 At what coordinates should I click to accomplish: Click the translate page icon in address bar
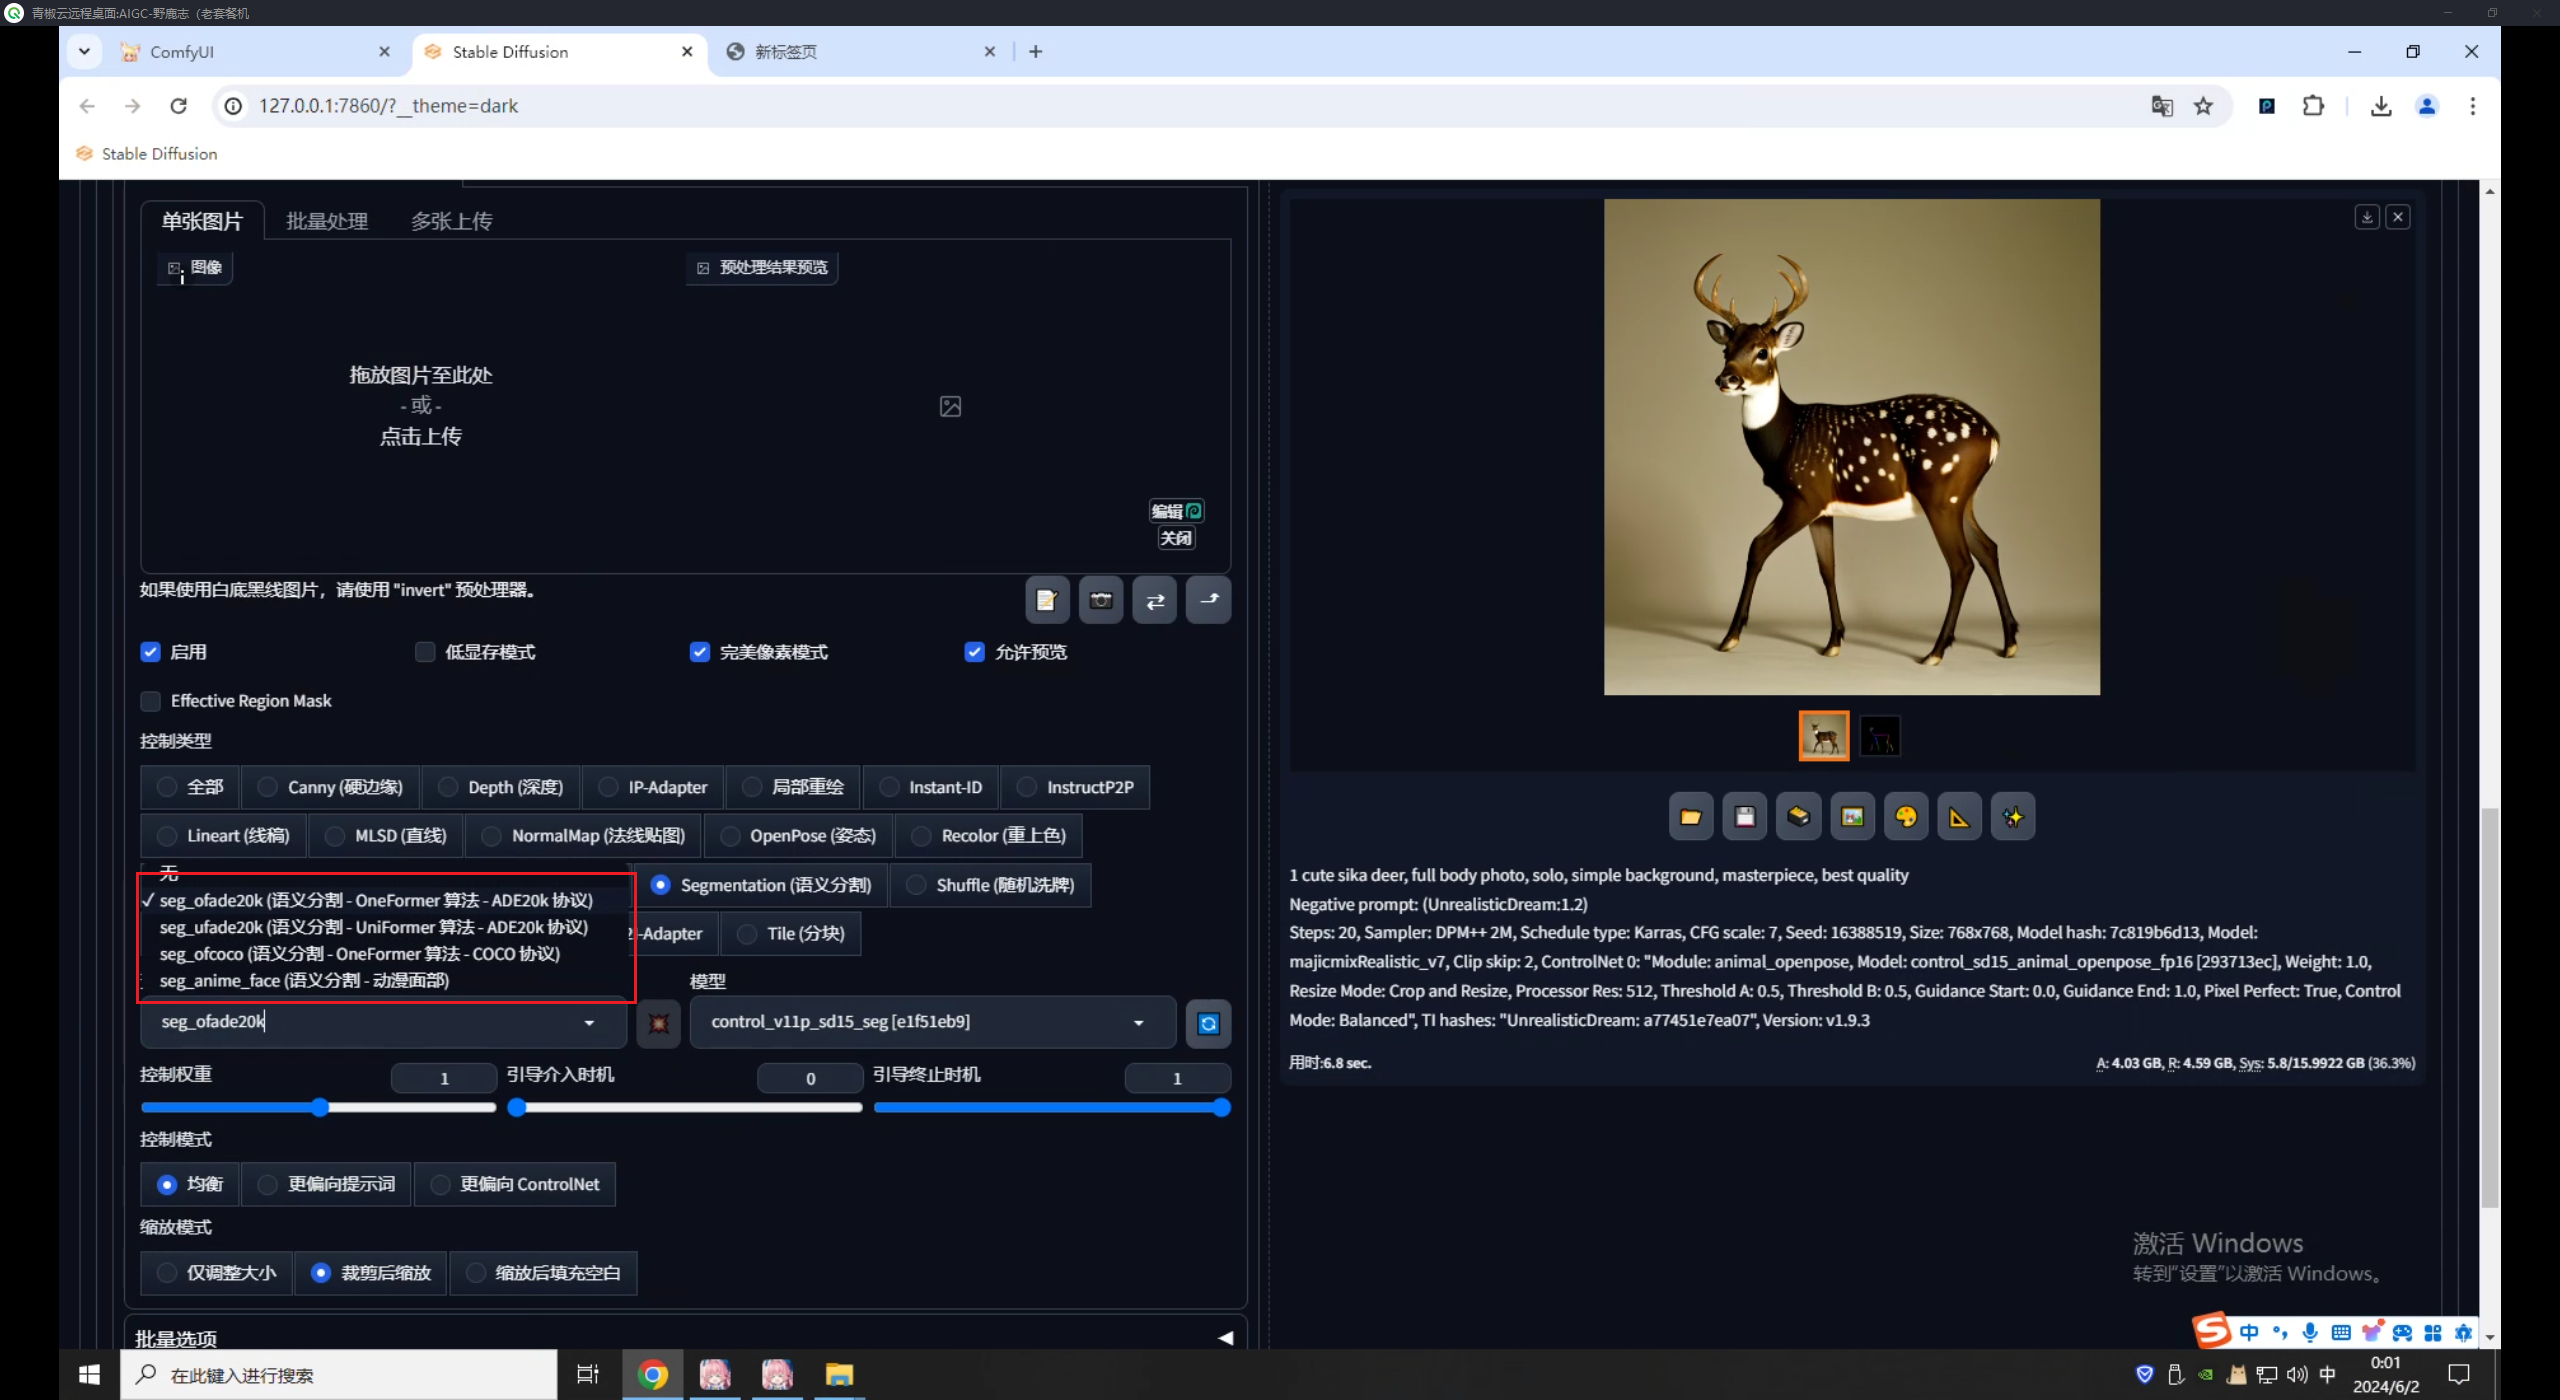2162,106
